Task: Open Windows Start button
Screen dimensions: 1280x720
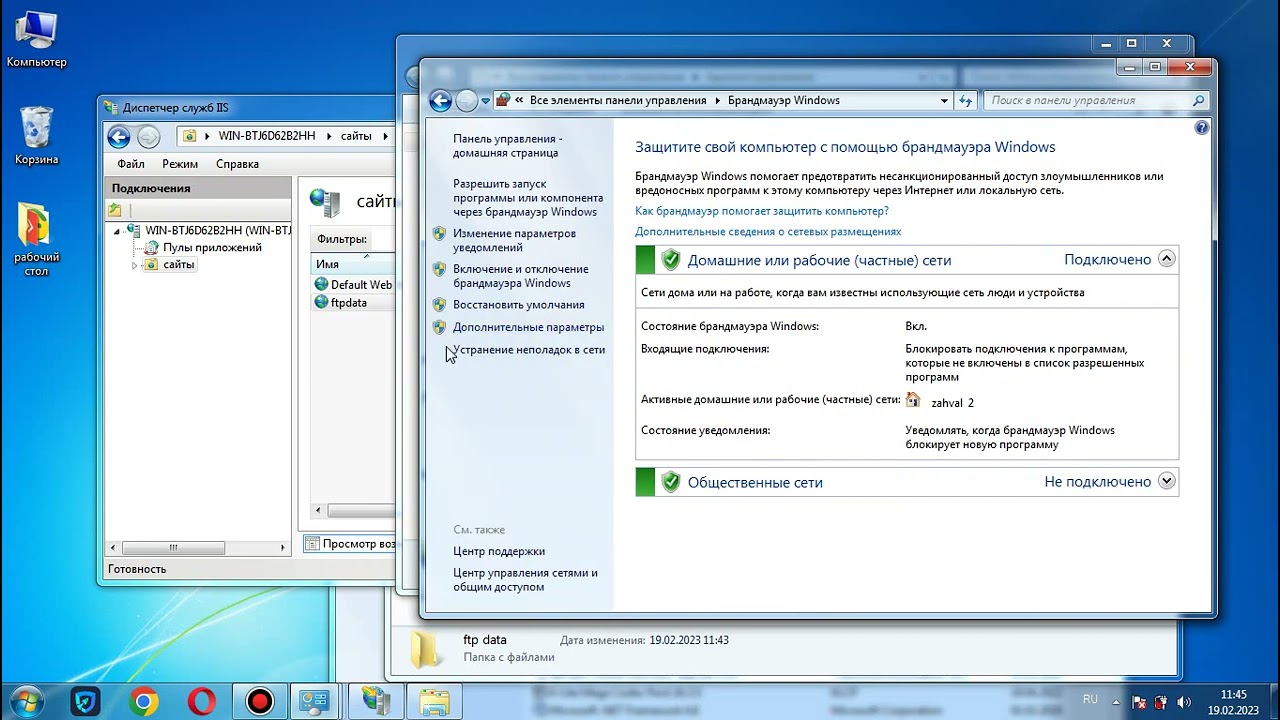Action: tap(27, 701)
